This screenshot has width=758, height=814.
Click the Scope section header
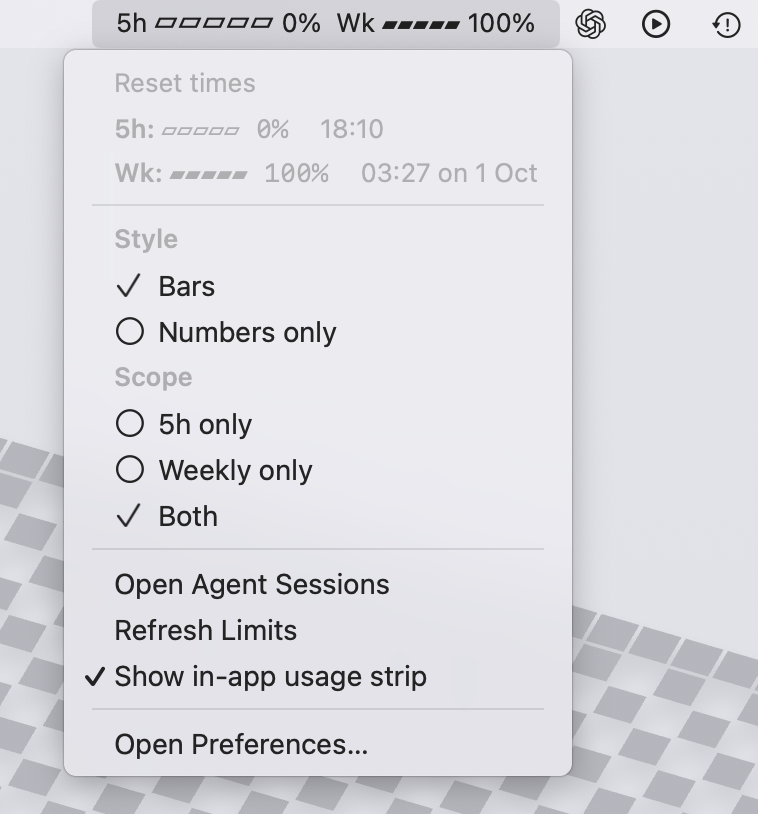[153, 378]
